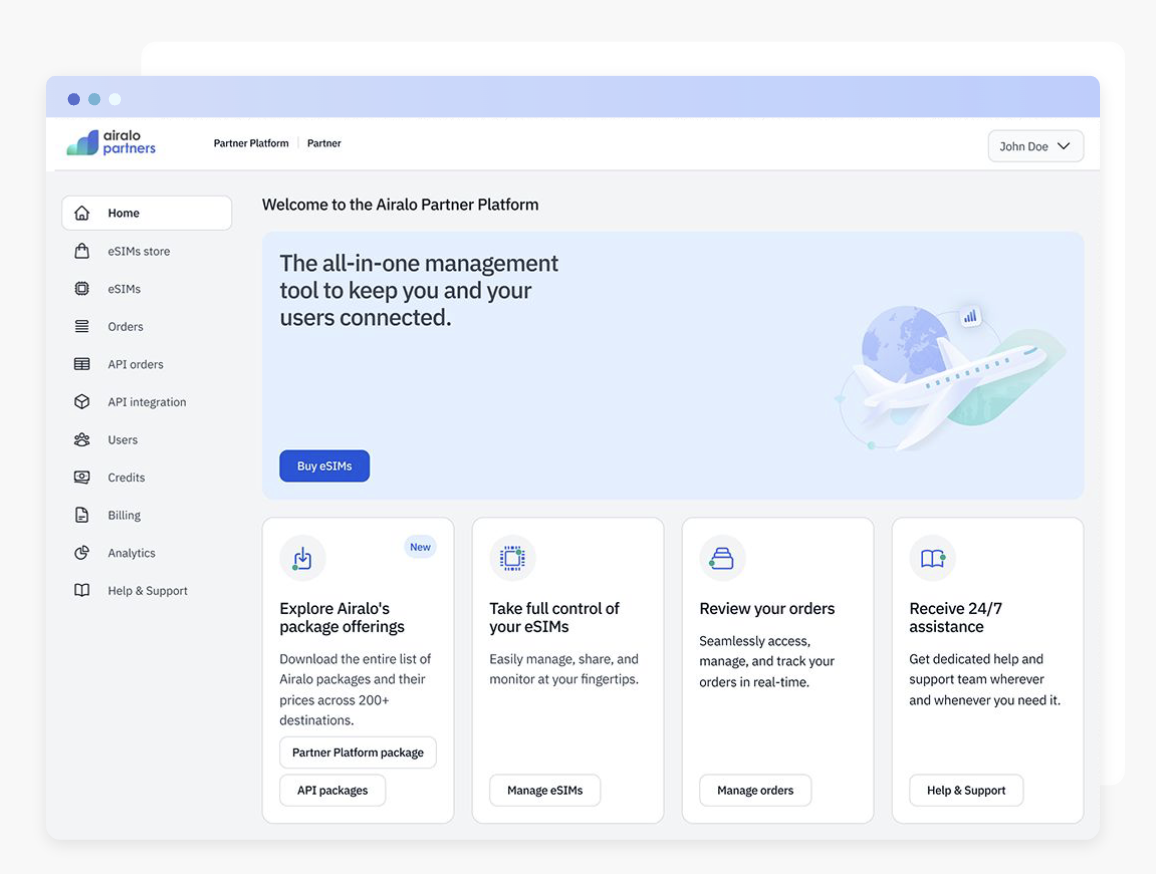Image resolution: width=1156 pixels, height=874 pixels.
Task: Click the eSIMs chip icon in sidebar
Action: 82,289
